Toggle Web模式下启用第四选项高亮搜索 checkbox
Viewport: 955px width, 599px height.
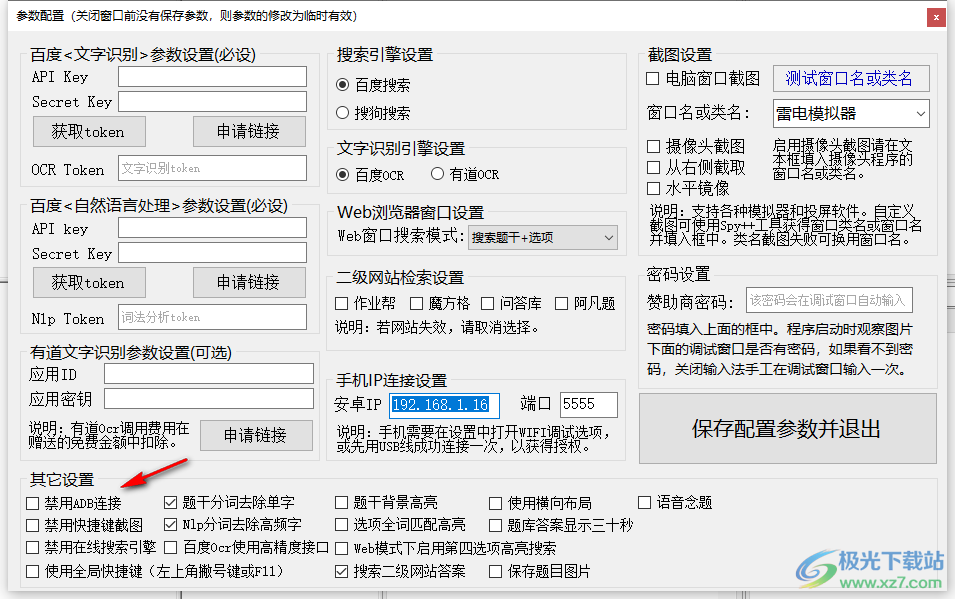pos(342,548)
